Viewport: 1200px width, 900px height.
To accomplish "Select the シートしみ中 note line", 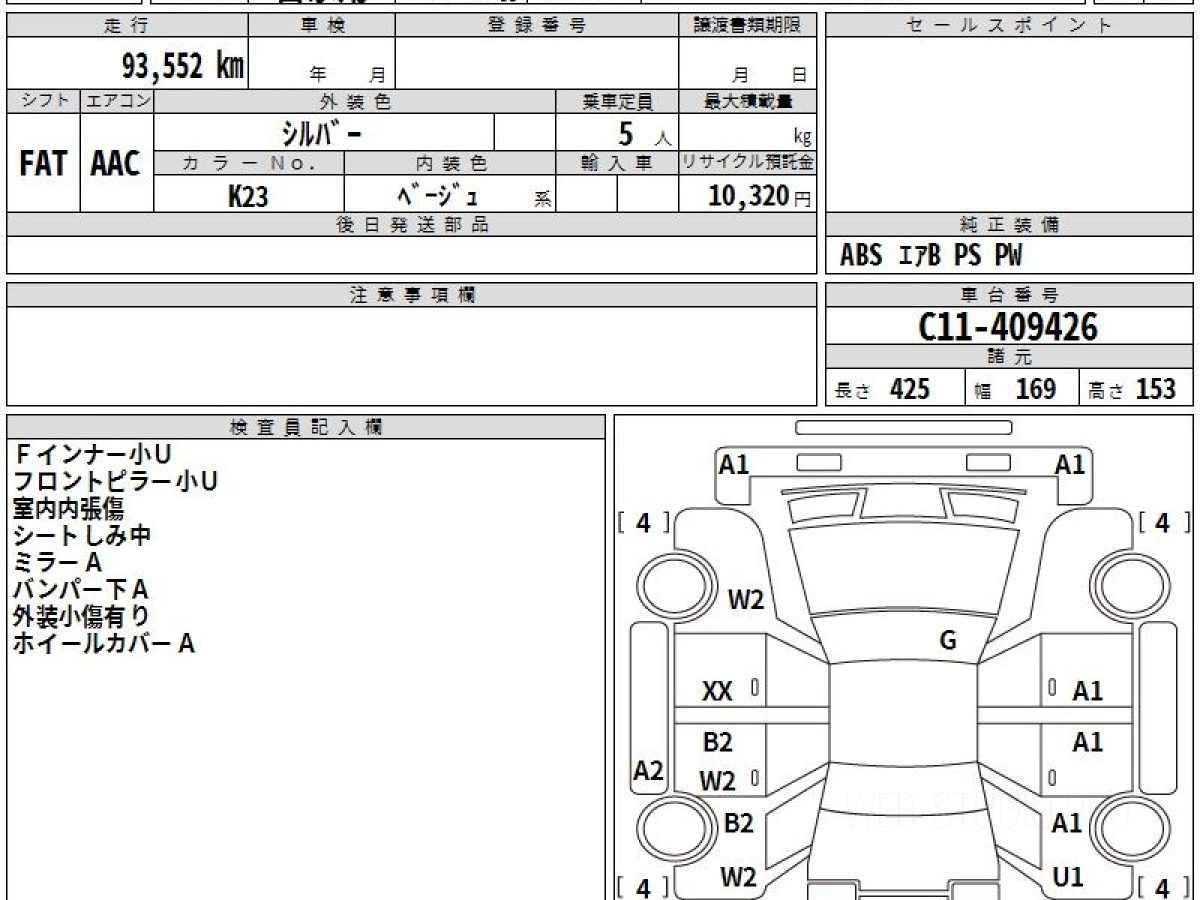I will click(82, 535).
